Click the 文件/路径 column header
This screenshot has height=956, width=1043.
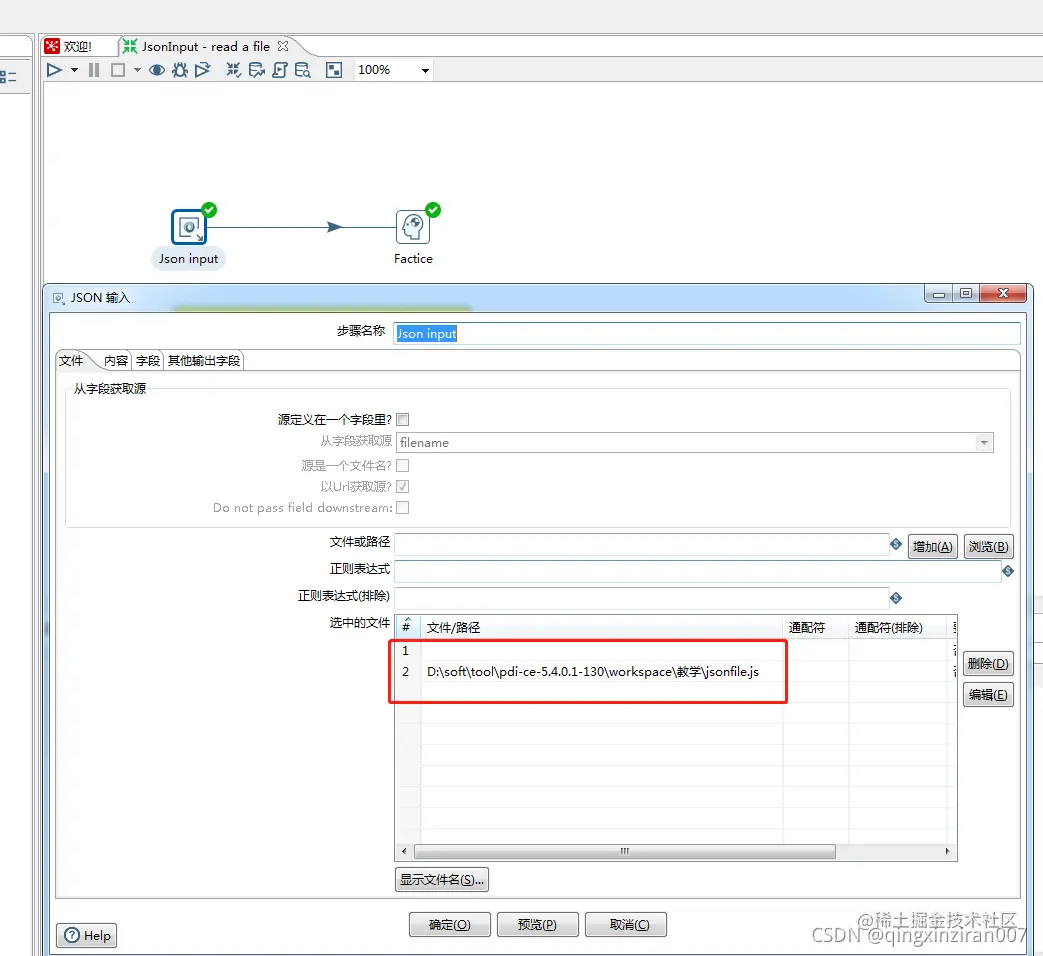(x=602, y=627)
